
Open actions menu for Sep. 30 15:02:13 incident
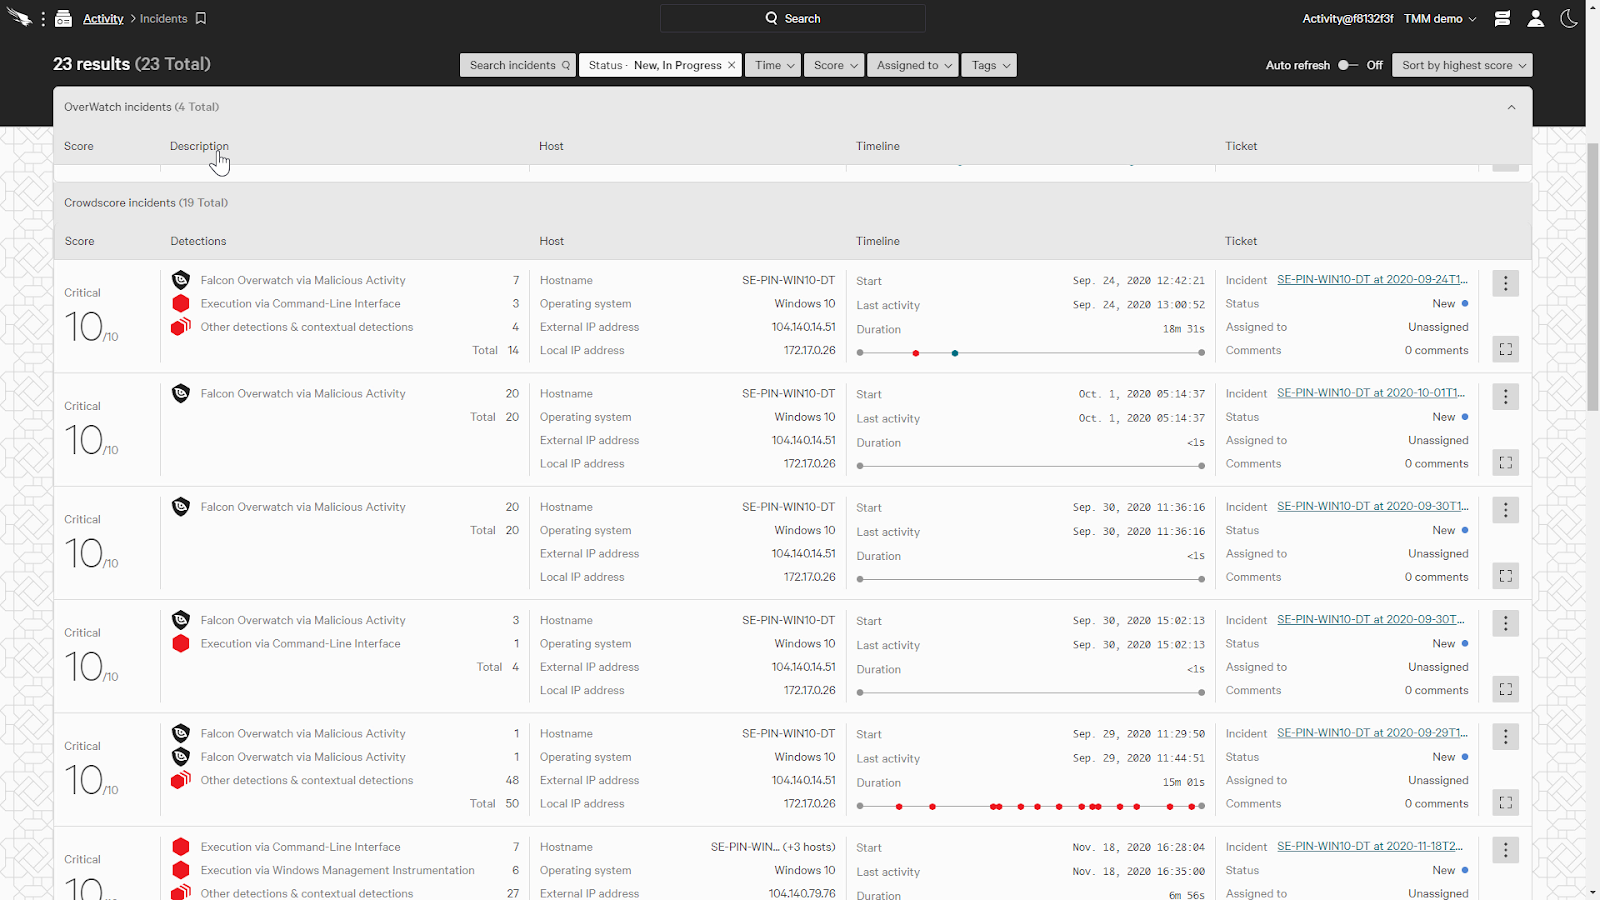tap(1506, 623)
